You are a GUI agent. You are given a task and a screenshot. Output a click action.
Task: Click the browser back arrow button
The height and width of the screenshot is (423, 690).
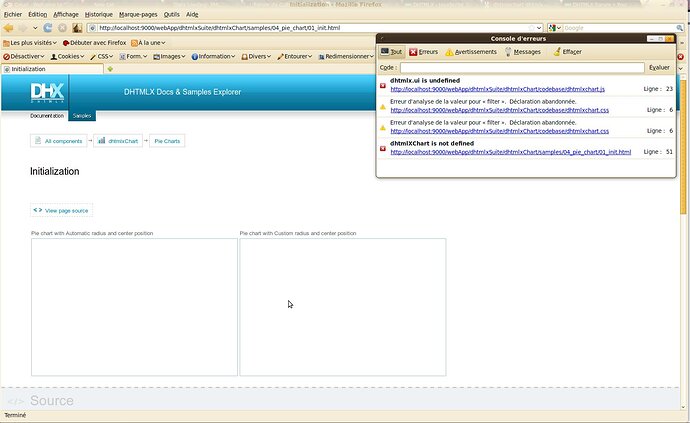[x=8, y=28]
